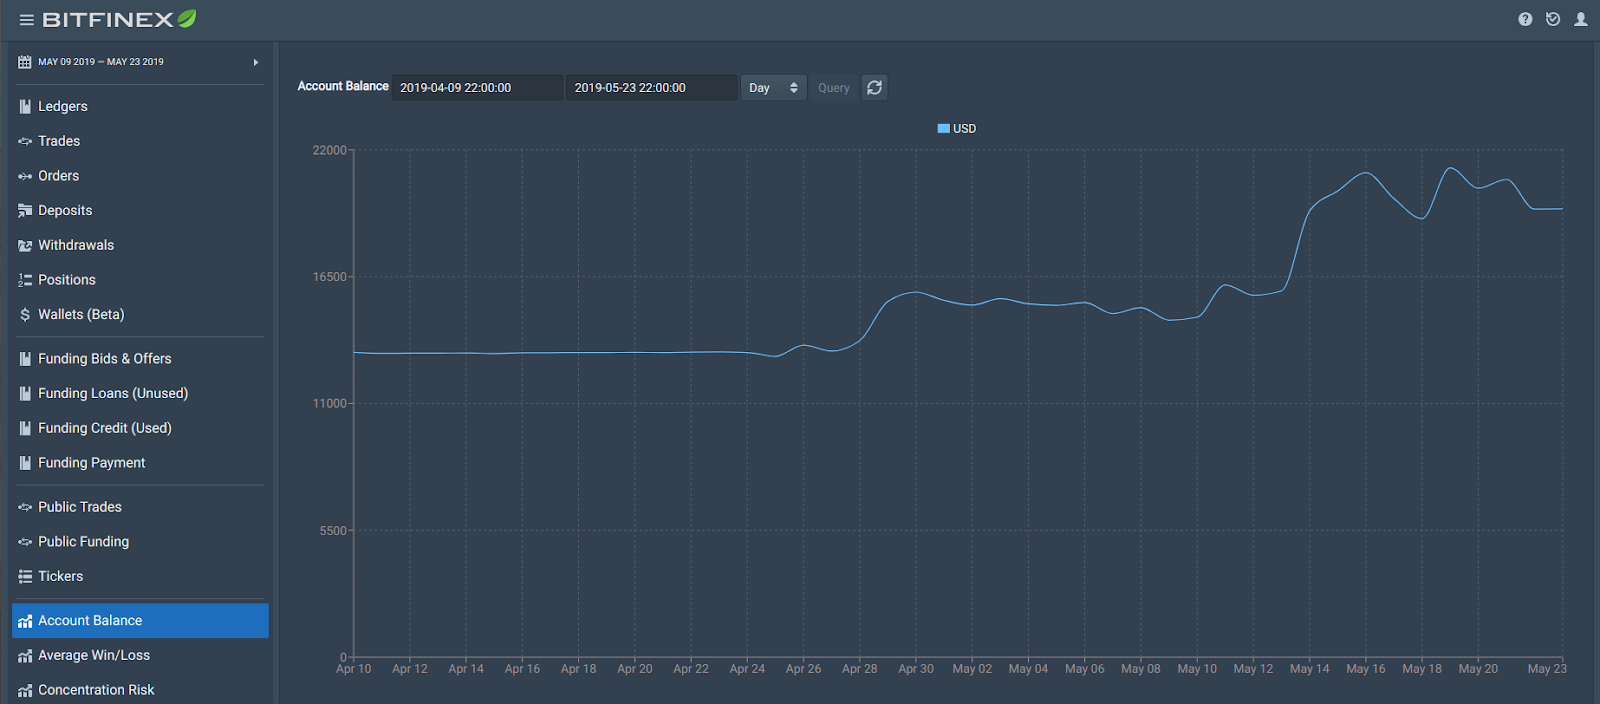Screen dimensions: 1600x704
Task: Select Concentration Risk in sidebar
Action: pos(96,690)
